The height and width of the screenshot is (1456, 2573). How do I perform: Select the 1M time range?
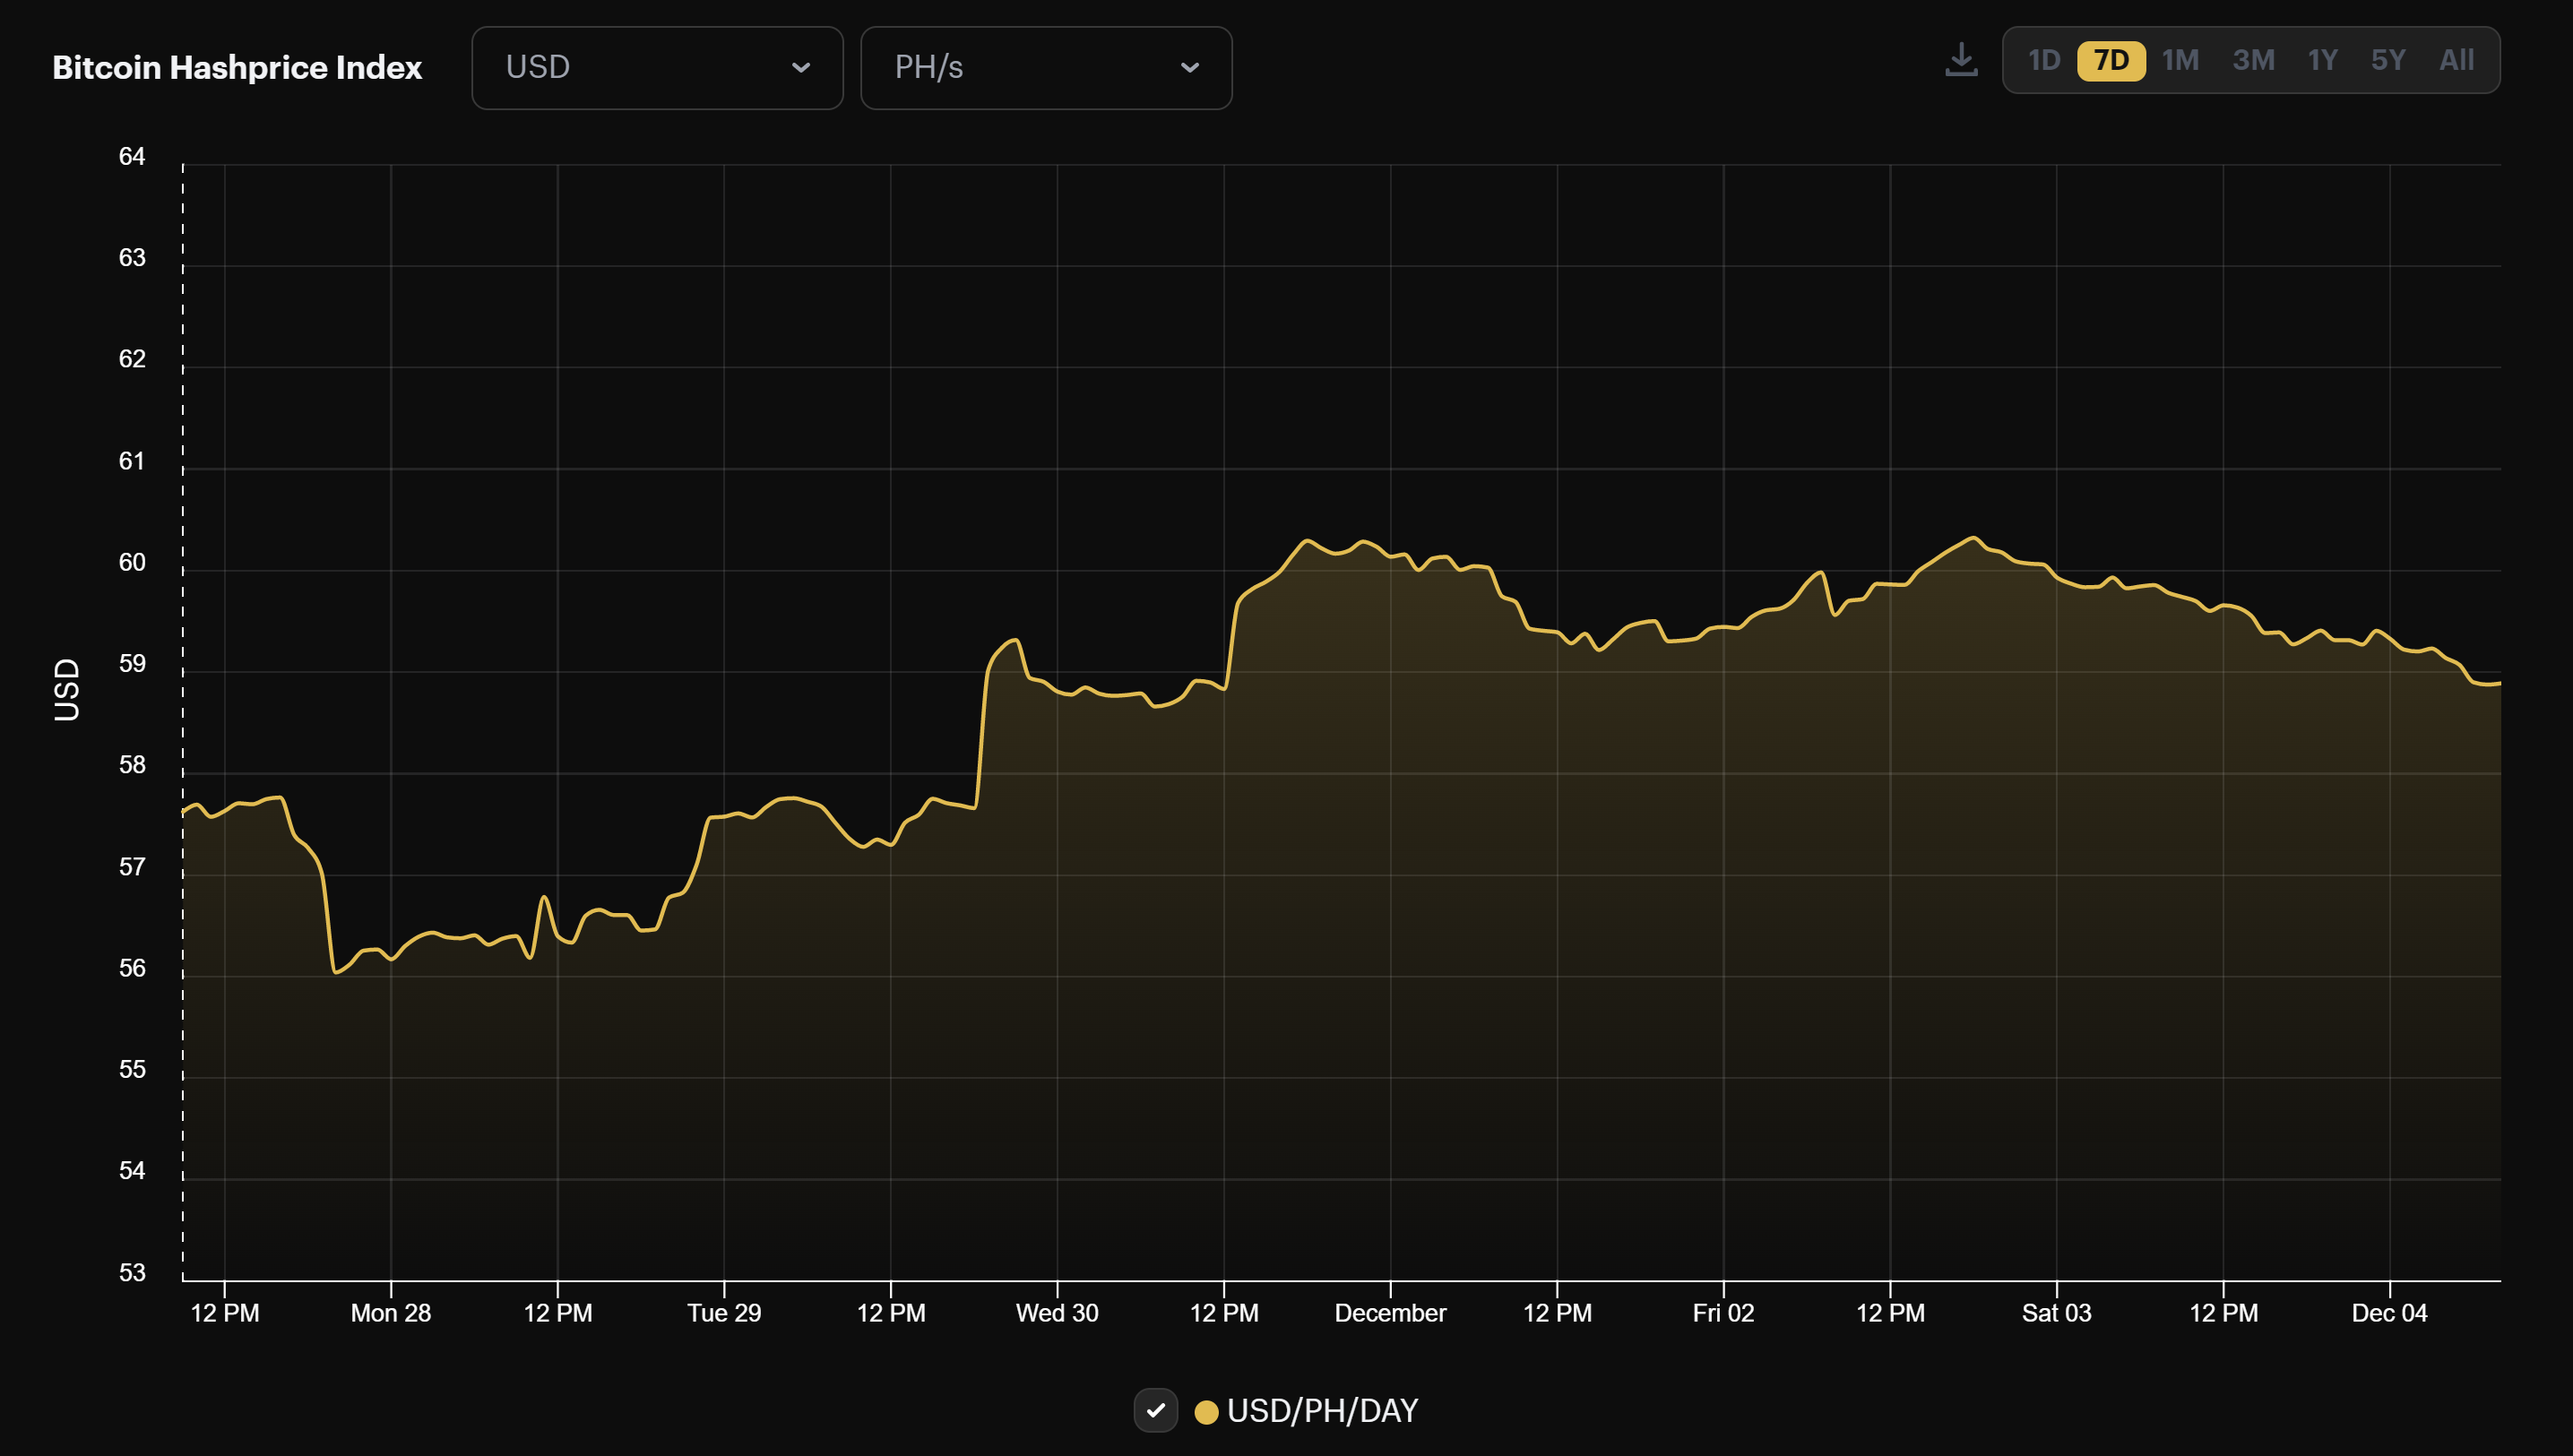[x=2181, y=60]
